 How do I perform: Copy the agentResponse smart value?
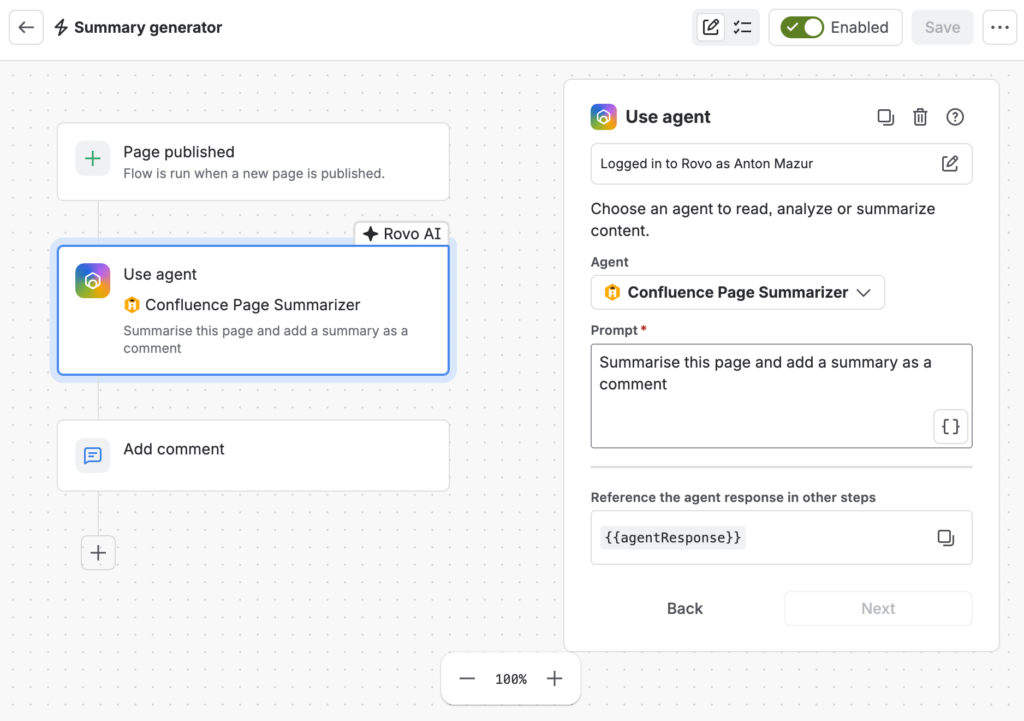pyautogui.click(x=946, y=537)
